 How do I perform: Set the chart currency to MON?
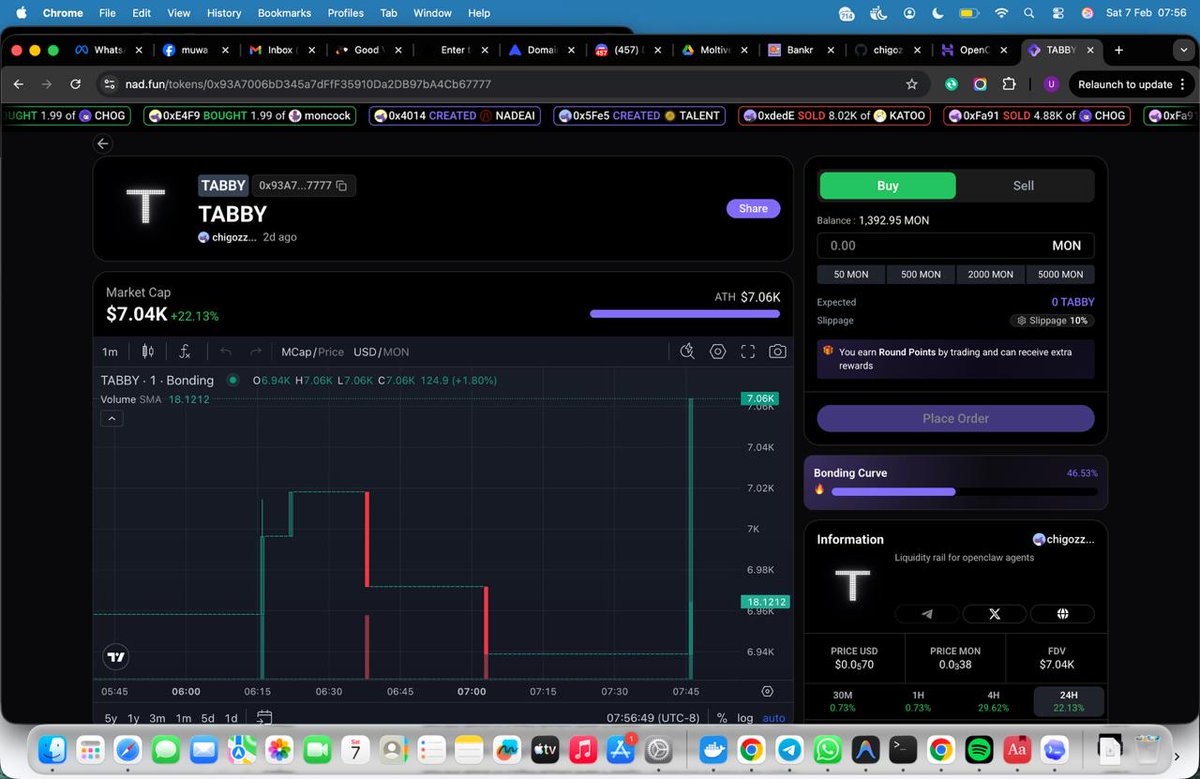[396, 352]
